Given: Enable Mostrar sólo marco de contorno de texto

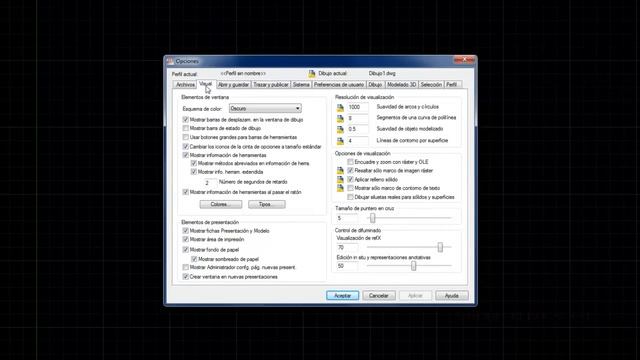Looking at the screenshot, I should (350, 188).
